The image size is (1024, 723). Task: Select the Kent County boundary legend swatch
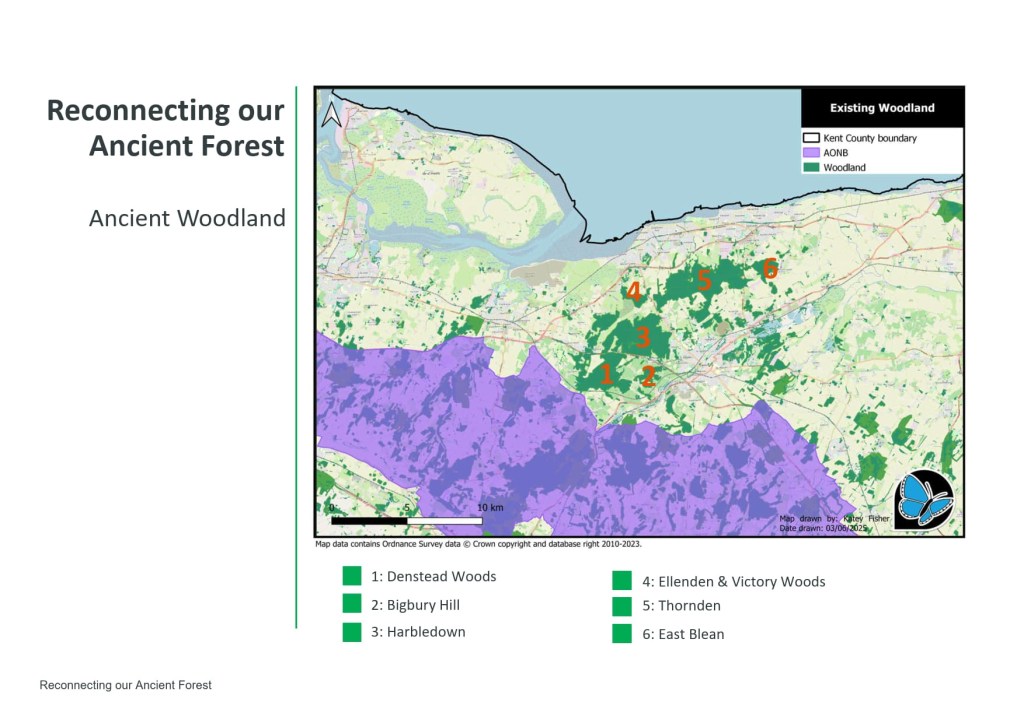click(x=812, y=138)
